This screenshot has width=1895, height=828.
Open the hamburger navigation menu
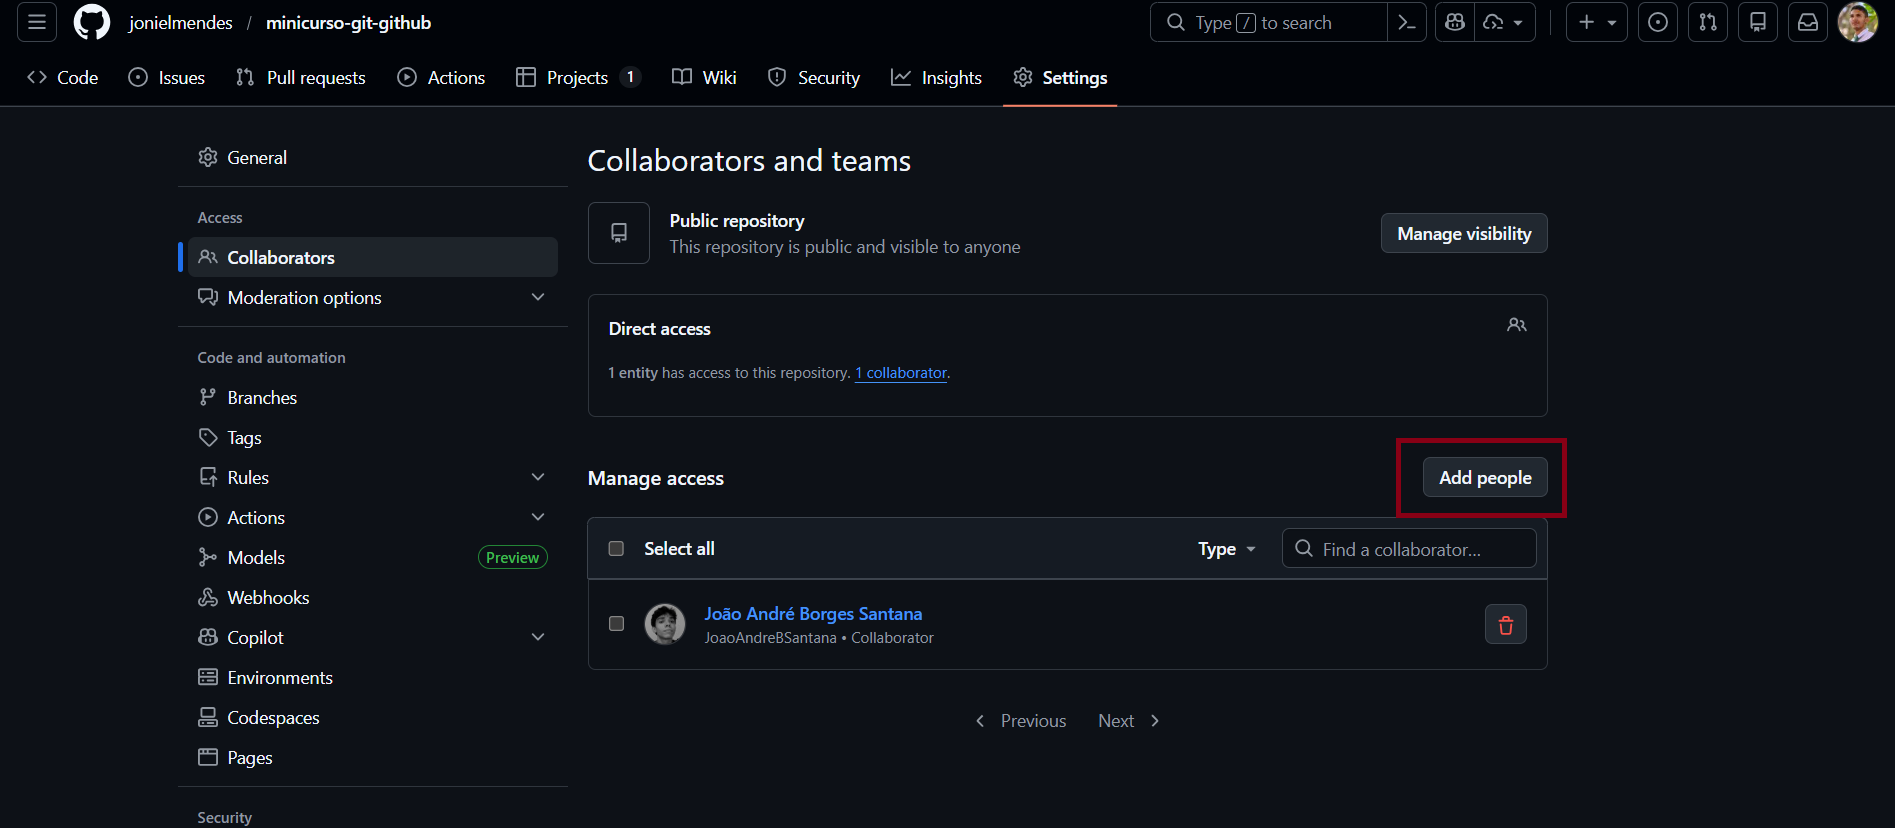[x=37, y=22]
